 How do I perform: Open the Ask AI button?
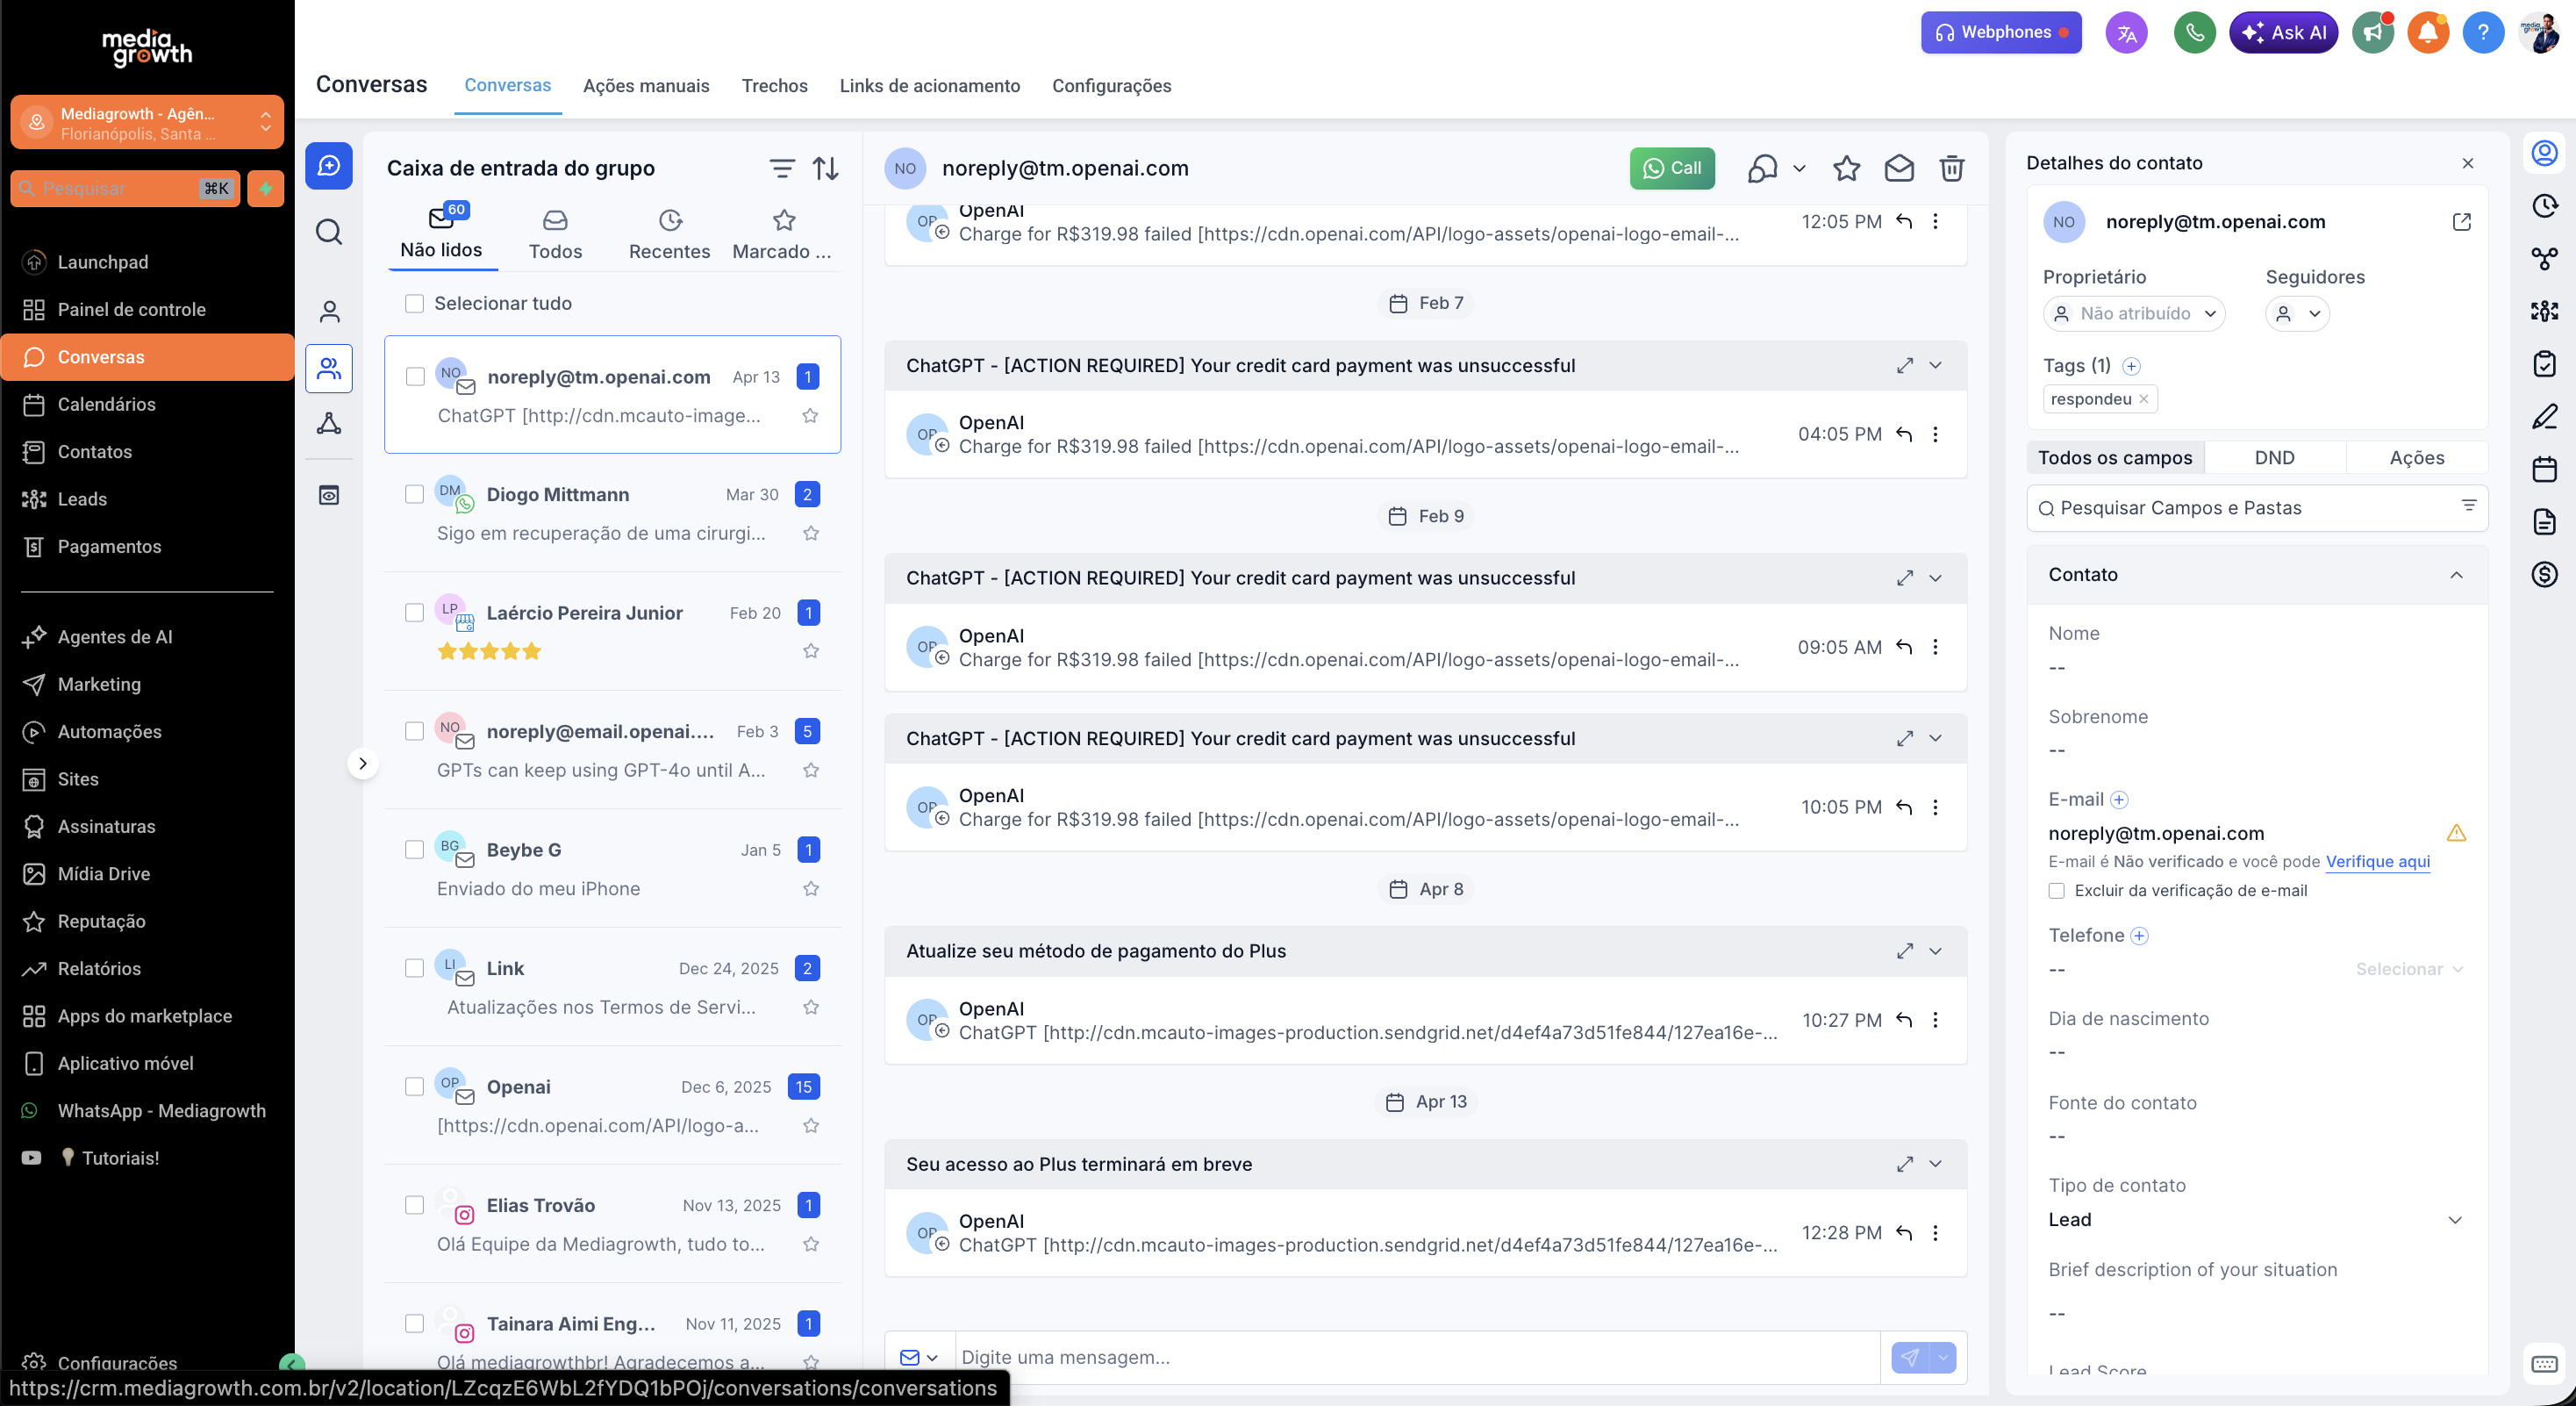click(x=2283, y=33)
